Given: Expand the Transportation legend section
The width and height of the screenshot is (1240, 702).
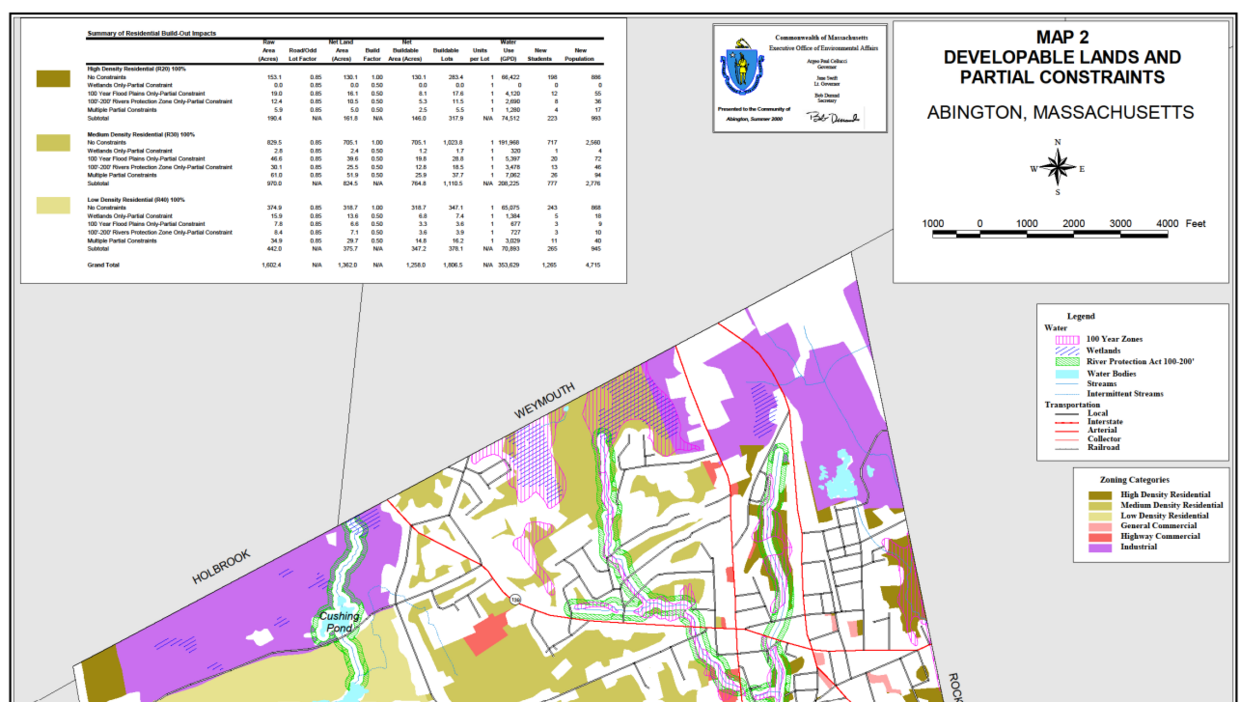Looking at the screenshot, I should click(x=1073, y=404).
